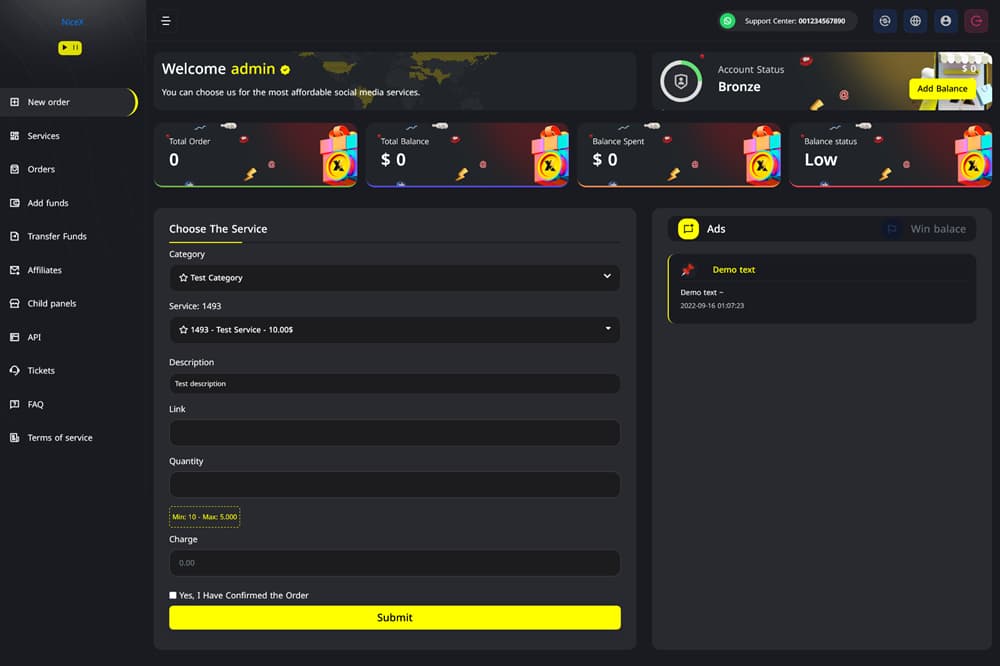The width and height of the screenshot is (1000, 666).
Task: Click the WhatsApp support icon
Action: (727, 21)
